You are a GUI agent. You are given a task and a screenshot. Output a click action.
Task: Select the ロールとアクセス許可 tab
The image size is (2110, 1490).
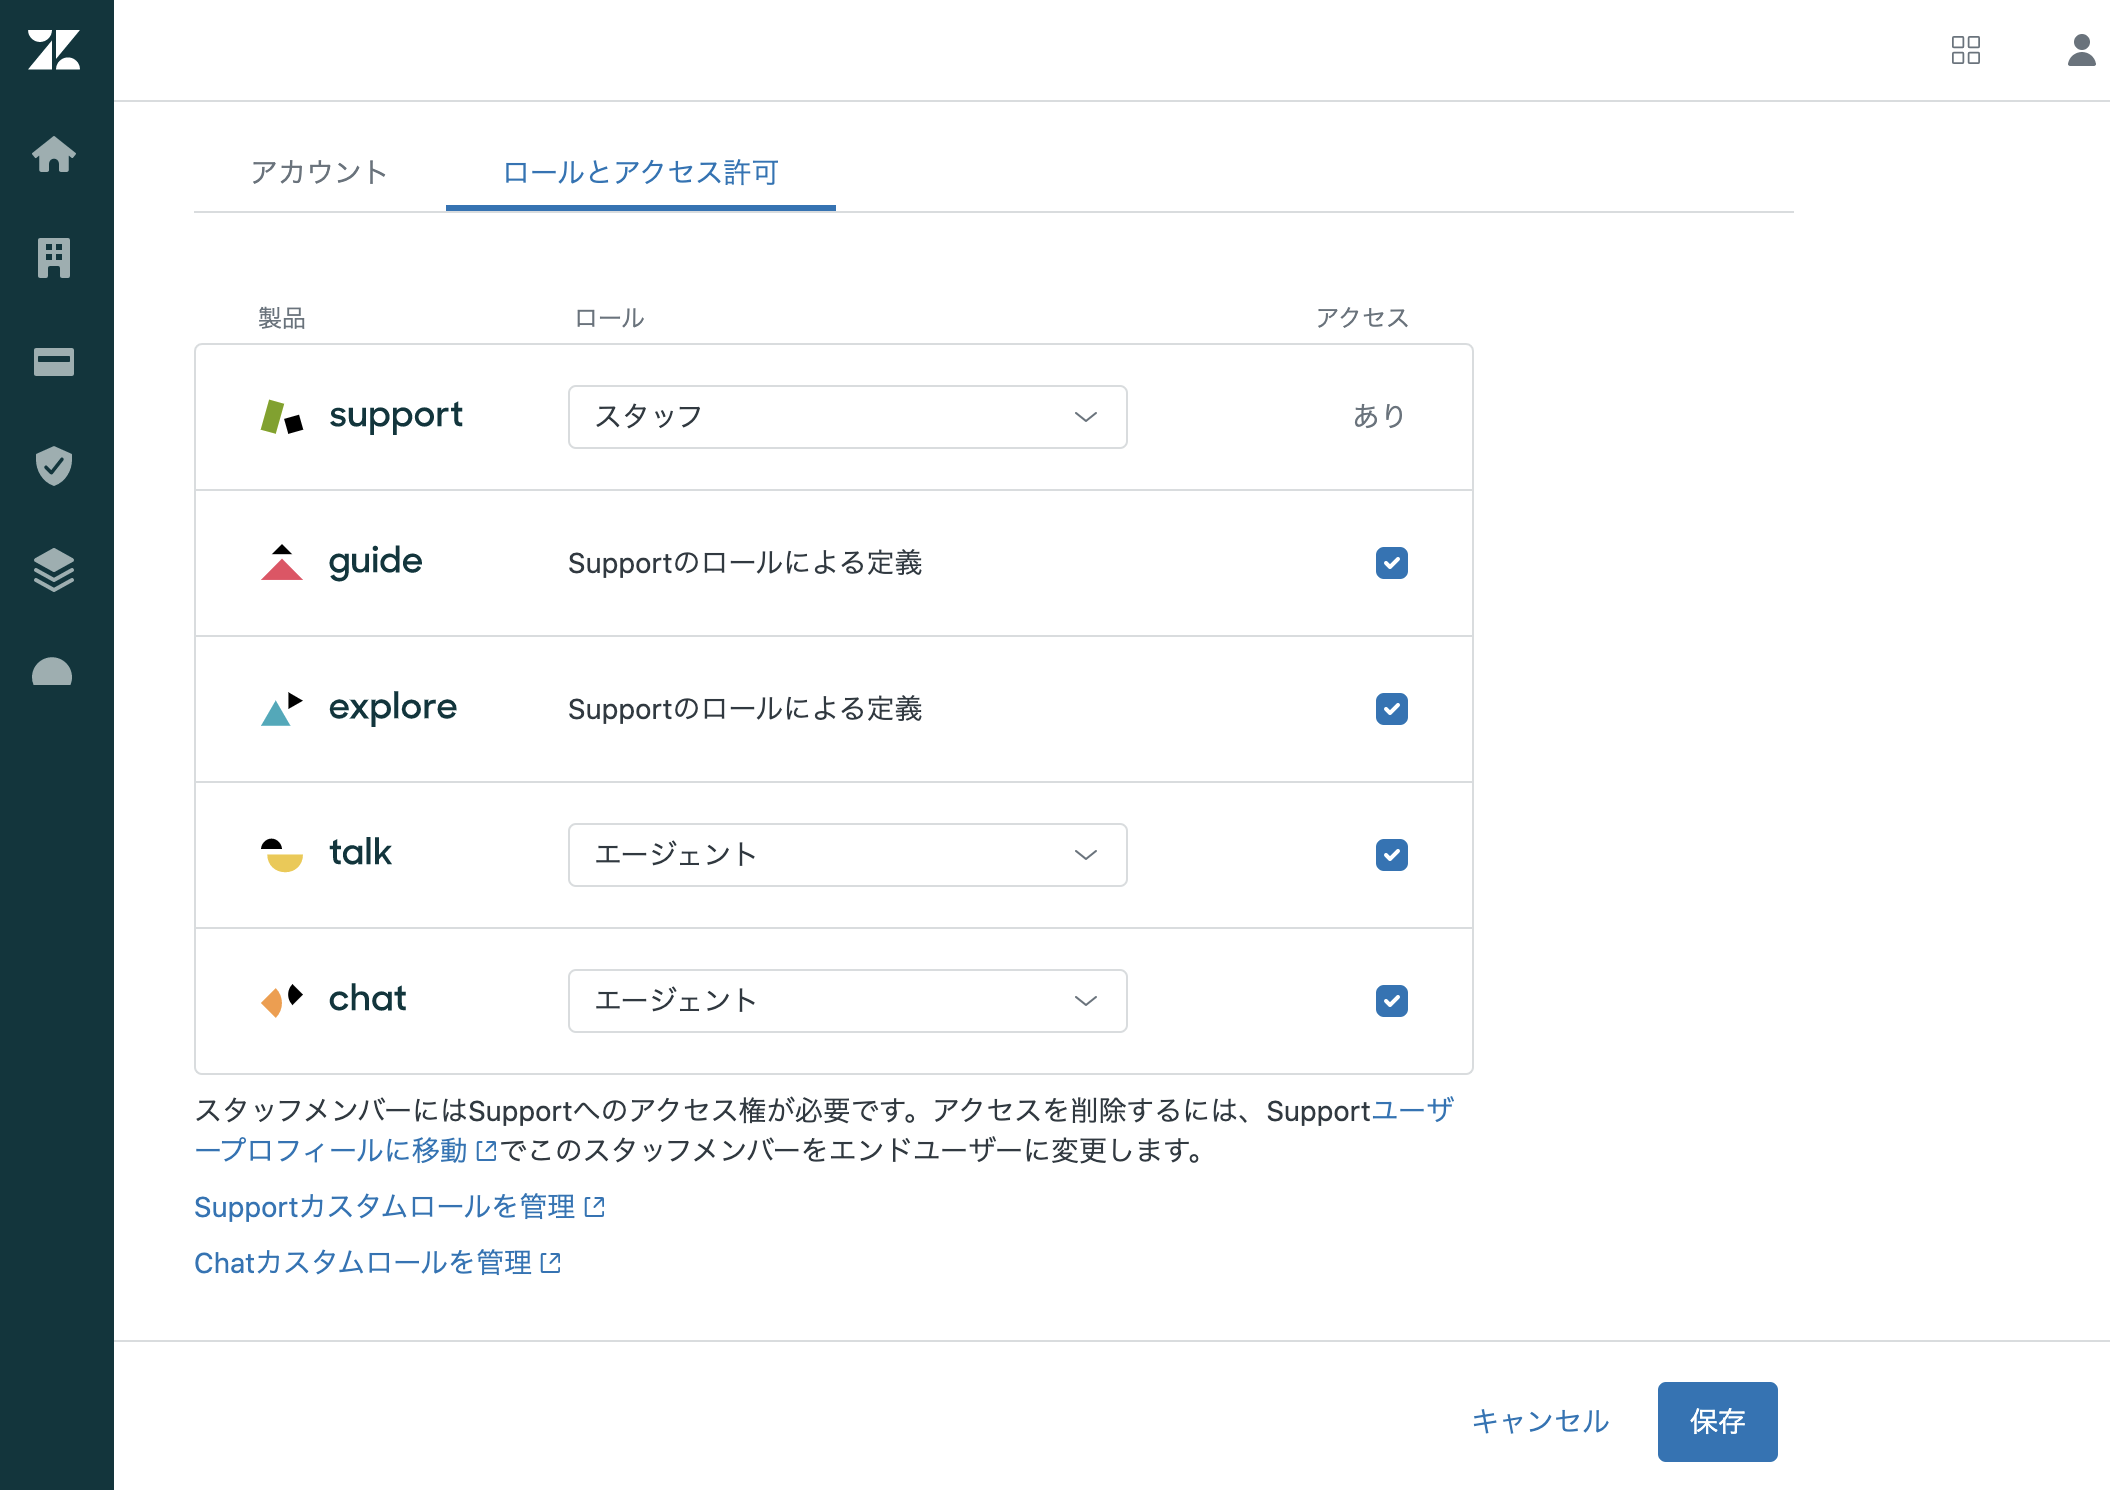[x=641, y=172]
